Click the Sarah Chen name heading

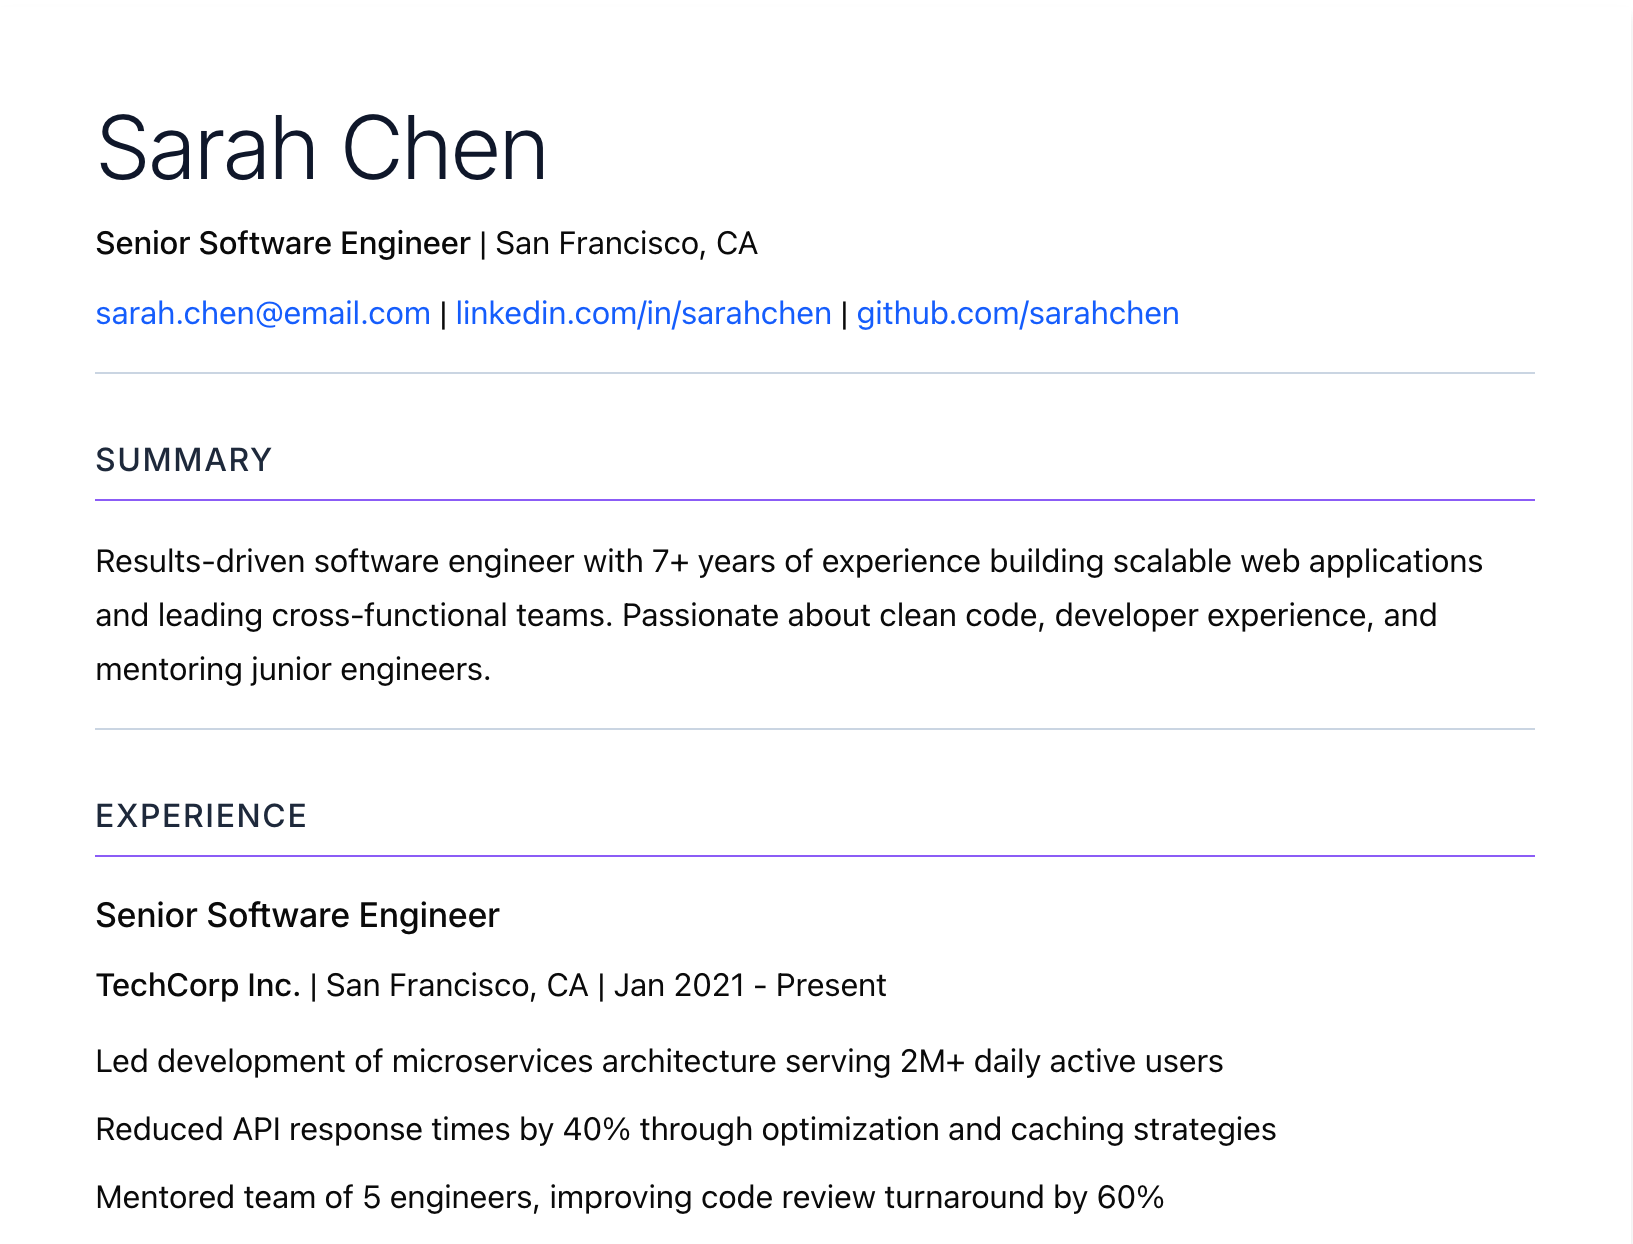321,149
